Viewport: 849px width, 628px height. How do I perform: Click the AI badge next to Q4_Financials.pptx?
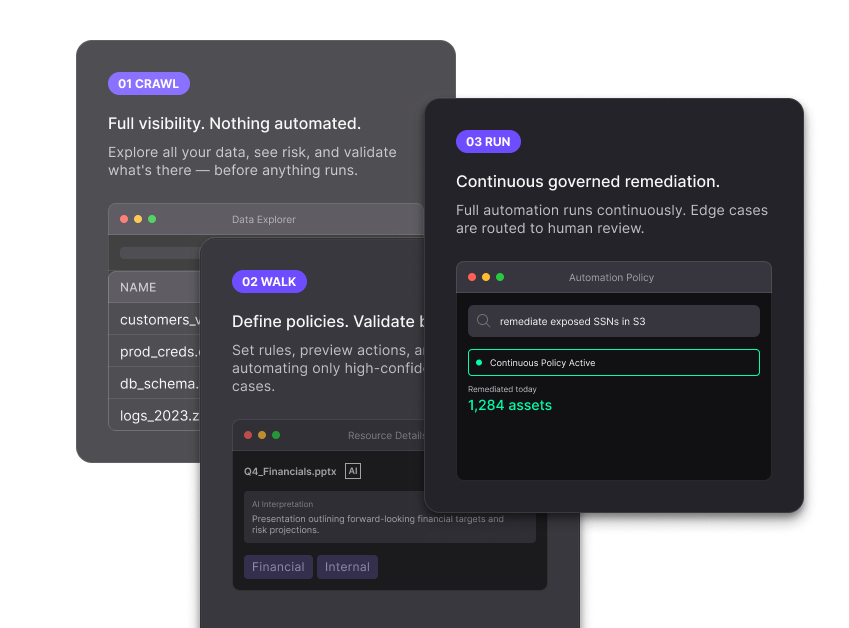point(353,471)
